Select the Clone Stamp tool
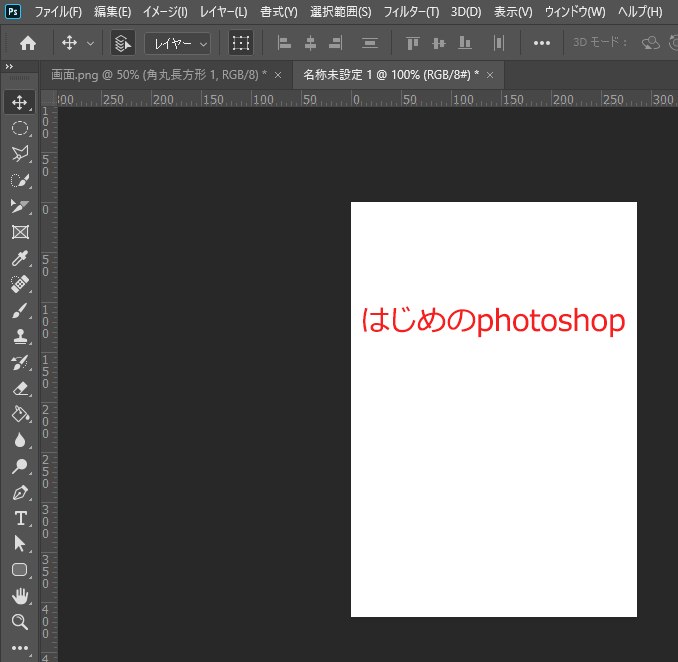678x662 pixels. [20, 336]
